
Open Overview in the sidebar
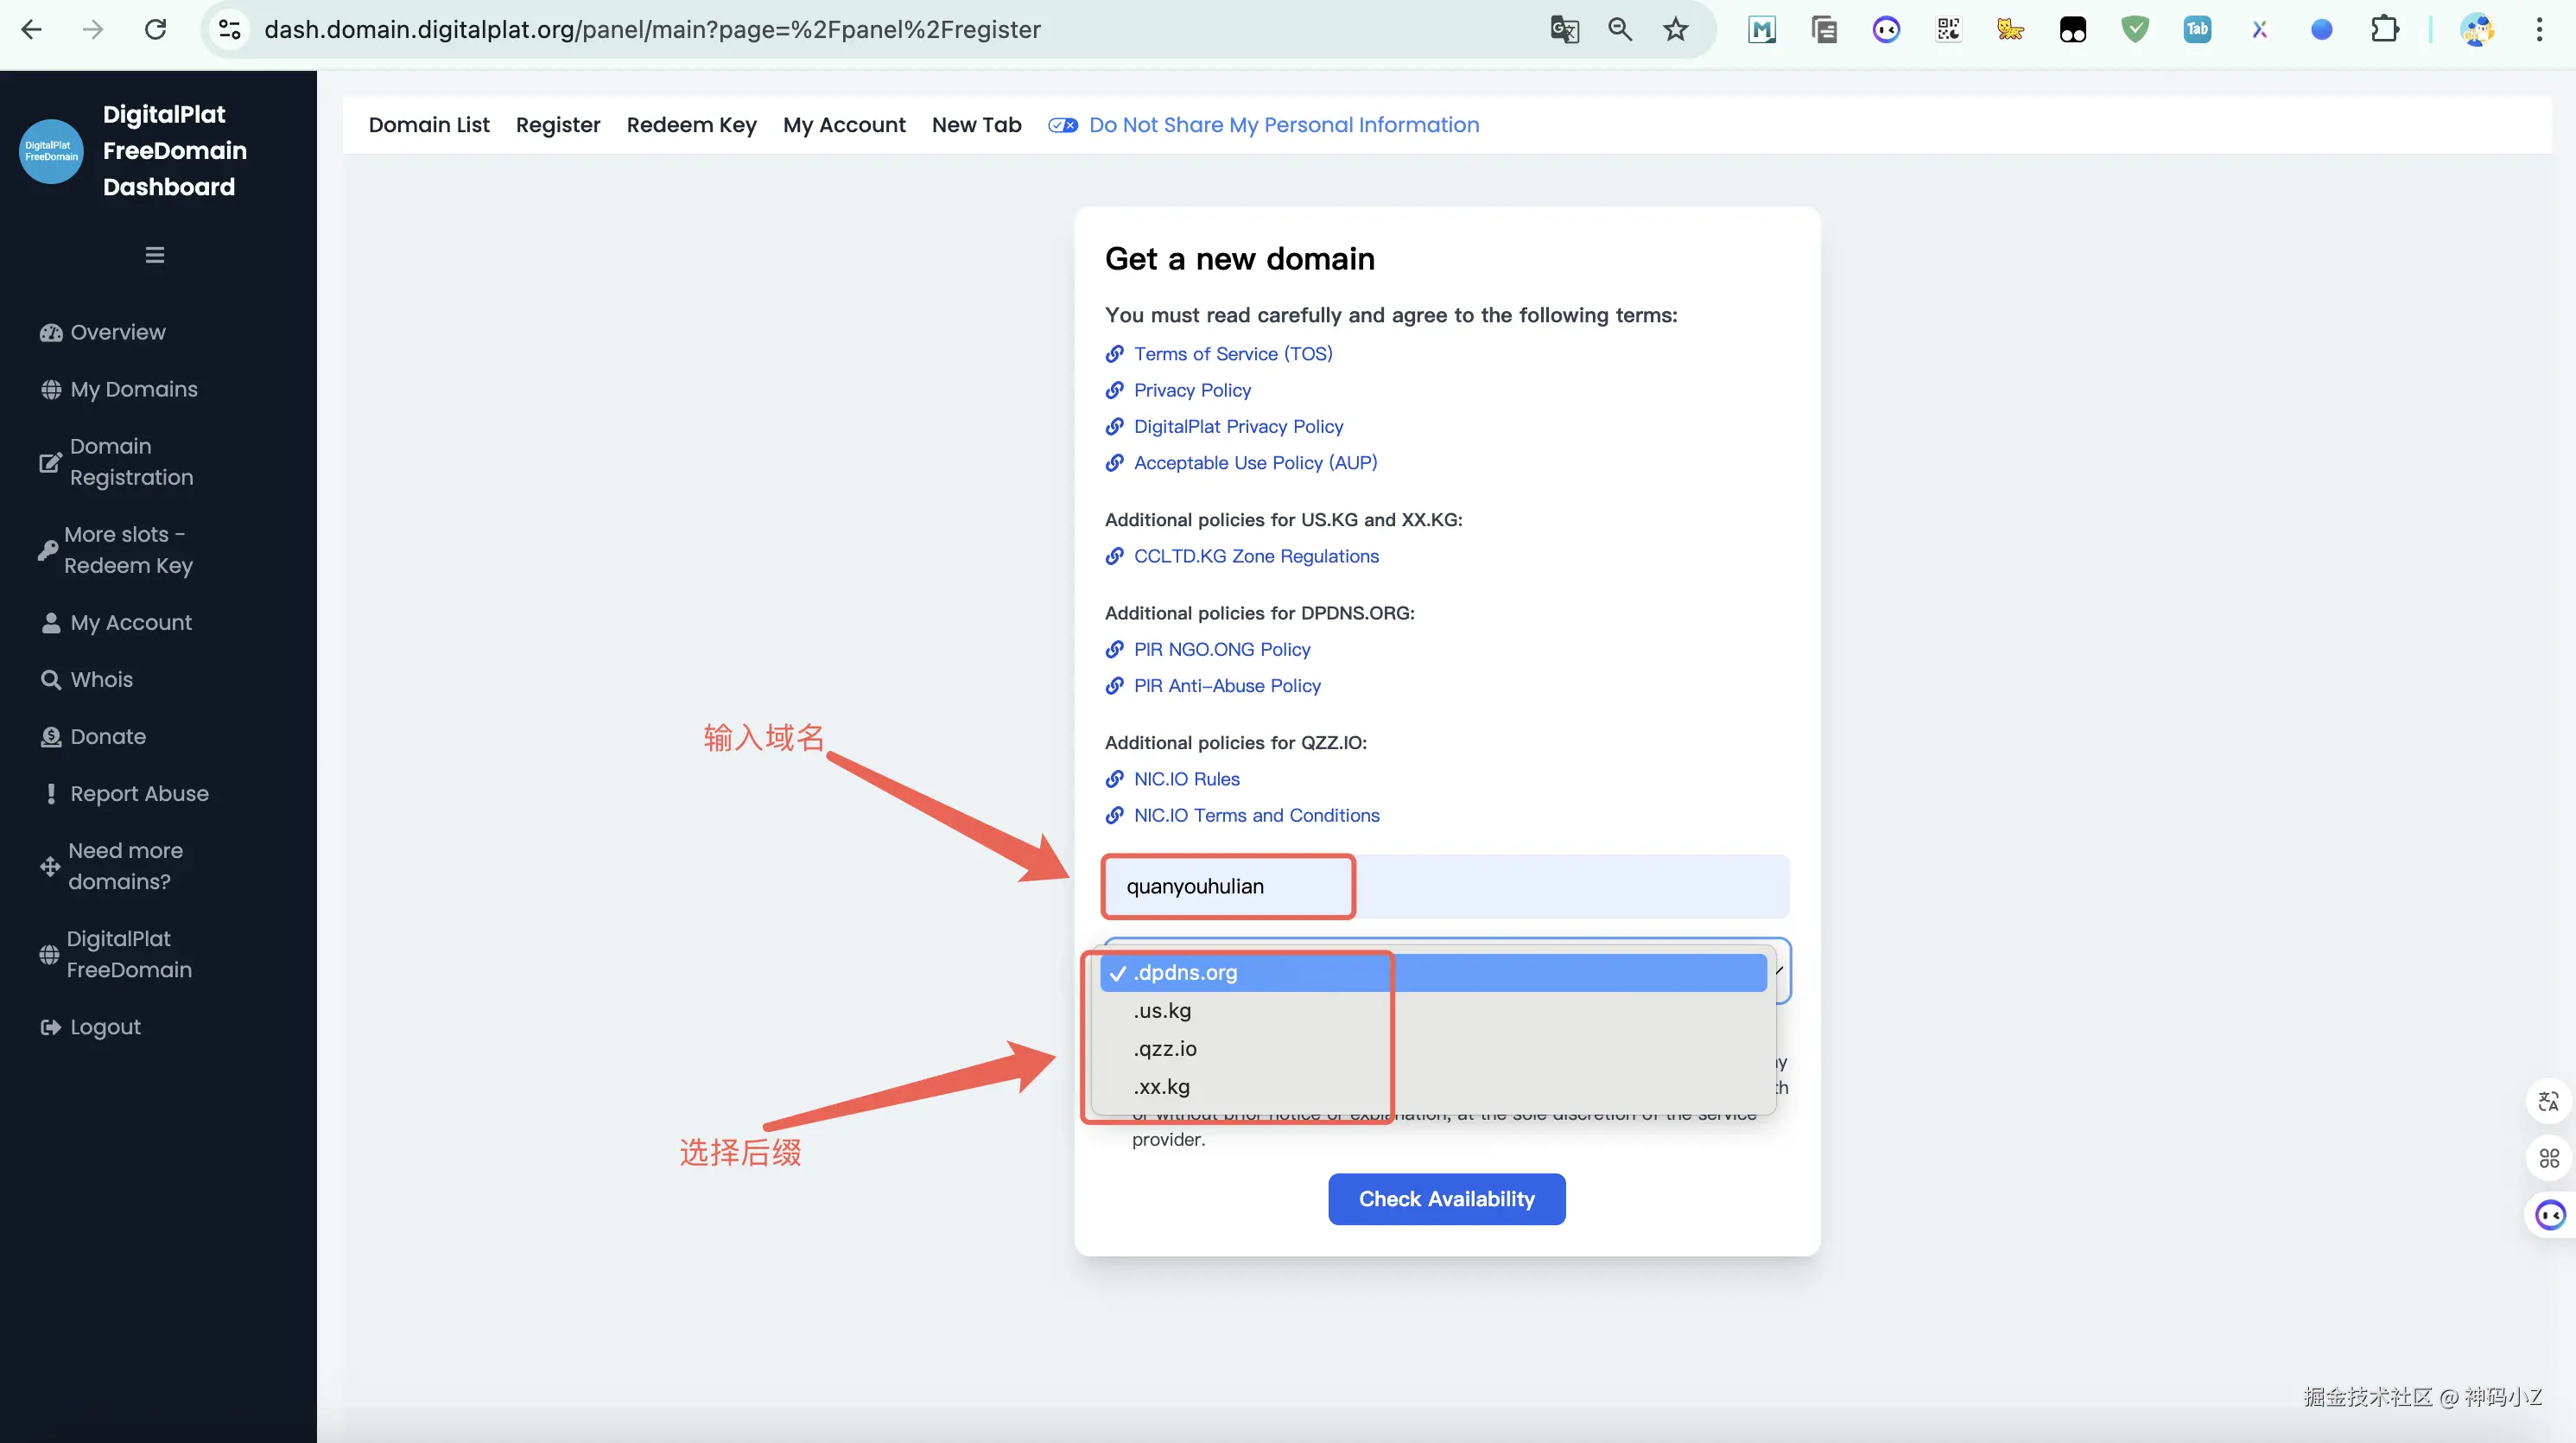117,332
